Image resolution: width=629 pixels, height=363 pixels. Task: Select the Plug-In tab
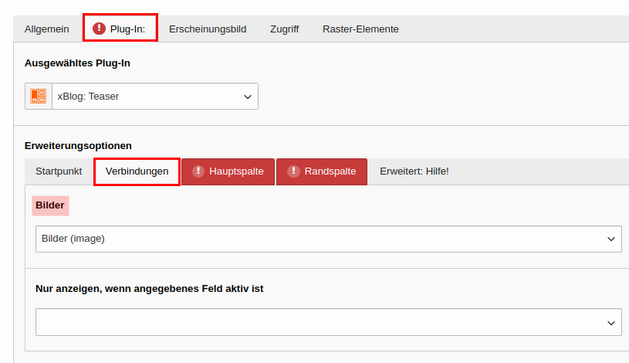click(x=120, y=27)
